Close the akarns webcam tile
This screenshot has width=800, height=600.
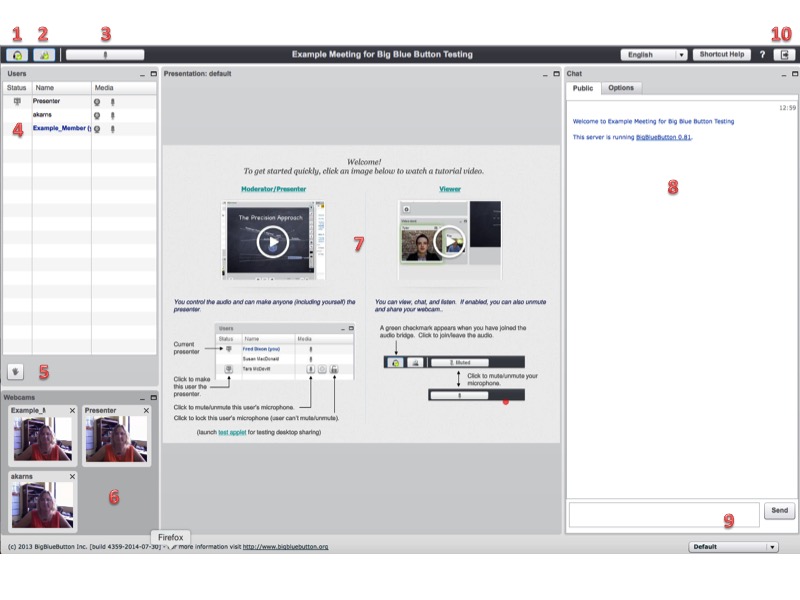click(x=72, y=477)
